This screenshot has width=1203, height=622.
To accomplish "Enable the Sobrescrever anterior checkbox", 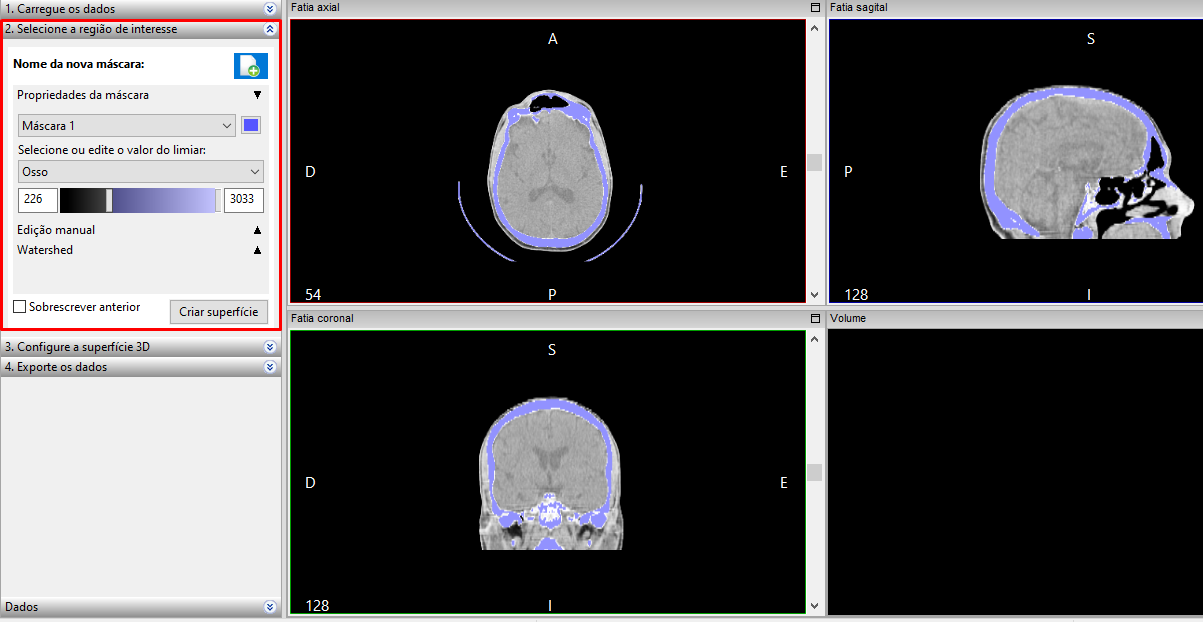I will pos(20,307).
